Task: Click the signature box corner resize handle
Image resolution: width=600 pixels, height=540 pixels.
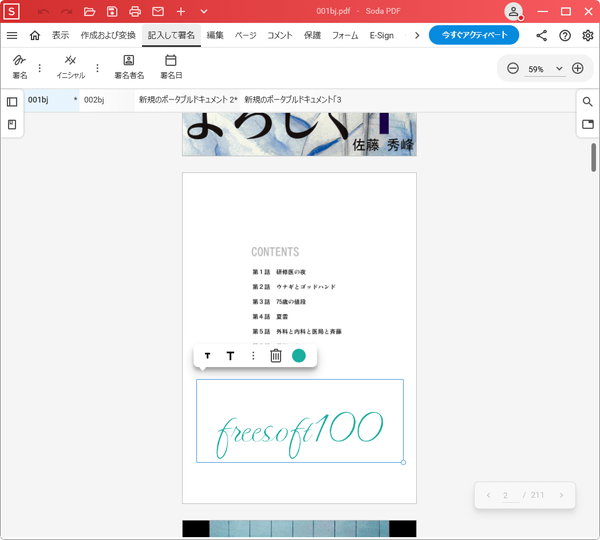Action: [403, 462]
